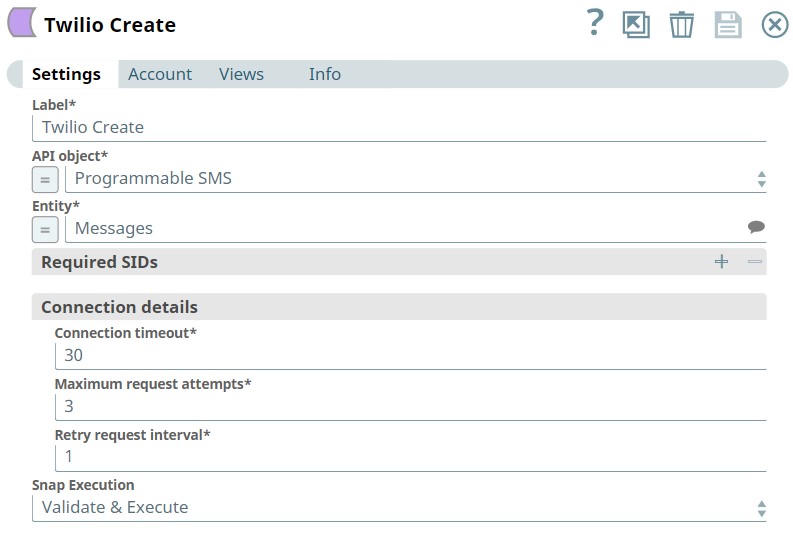
Task: Open the Info tab
Action: point(325,74)
